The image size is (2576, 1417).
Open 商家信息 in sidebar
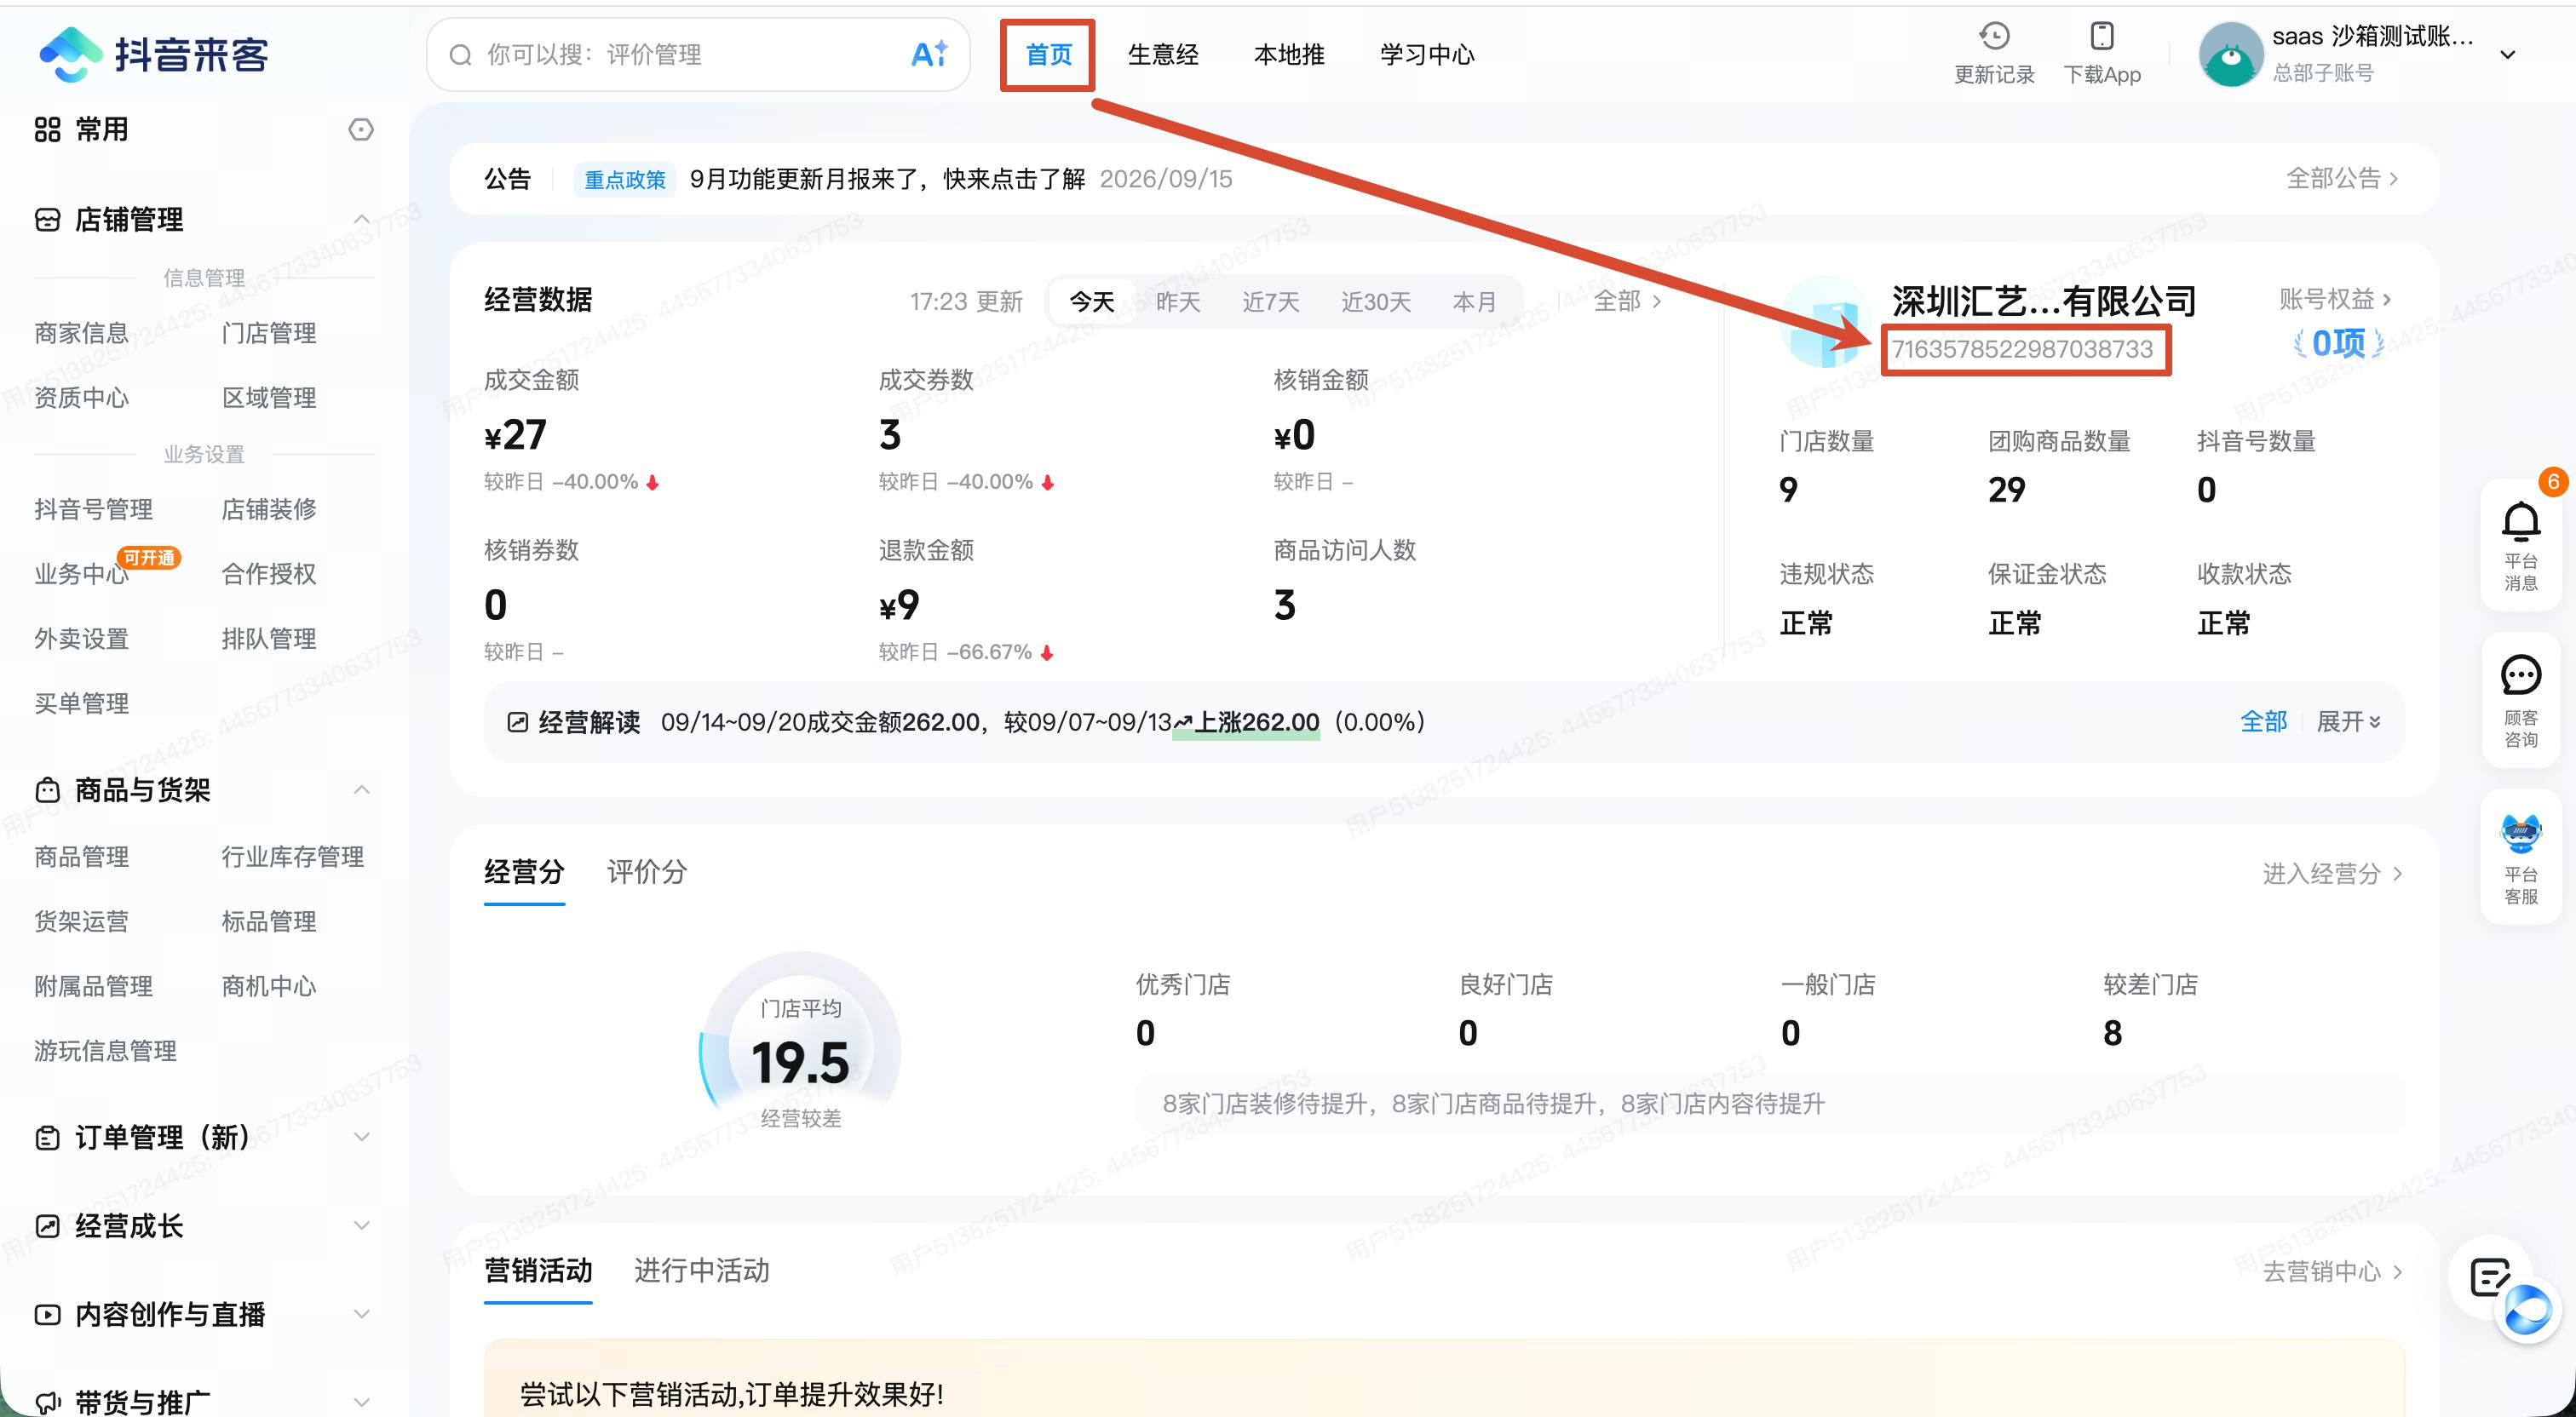click(82, 333)
